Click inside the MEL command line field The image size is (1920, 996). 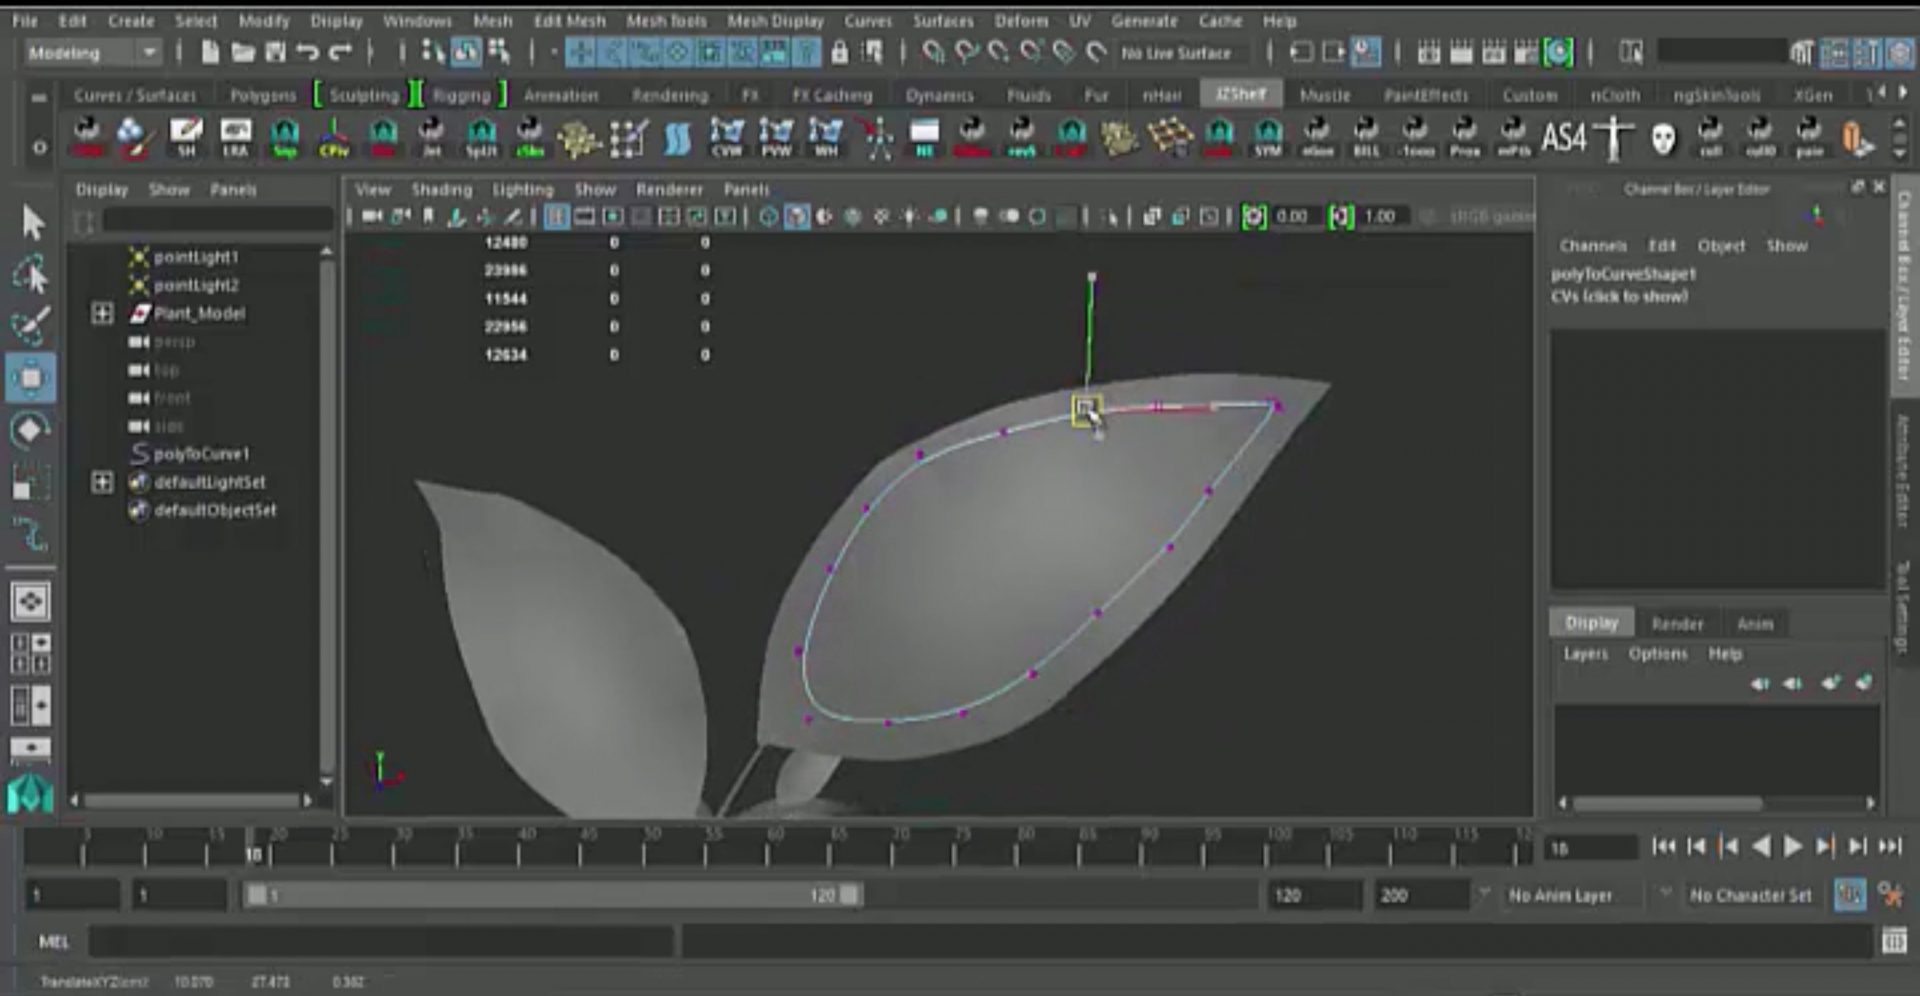(x=380, y=941)
